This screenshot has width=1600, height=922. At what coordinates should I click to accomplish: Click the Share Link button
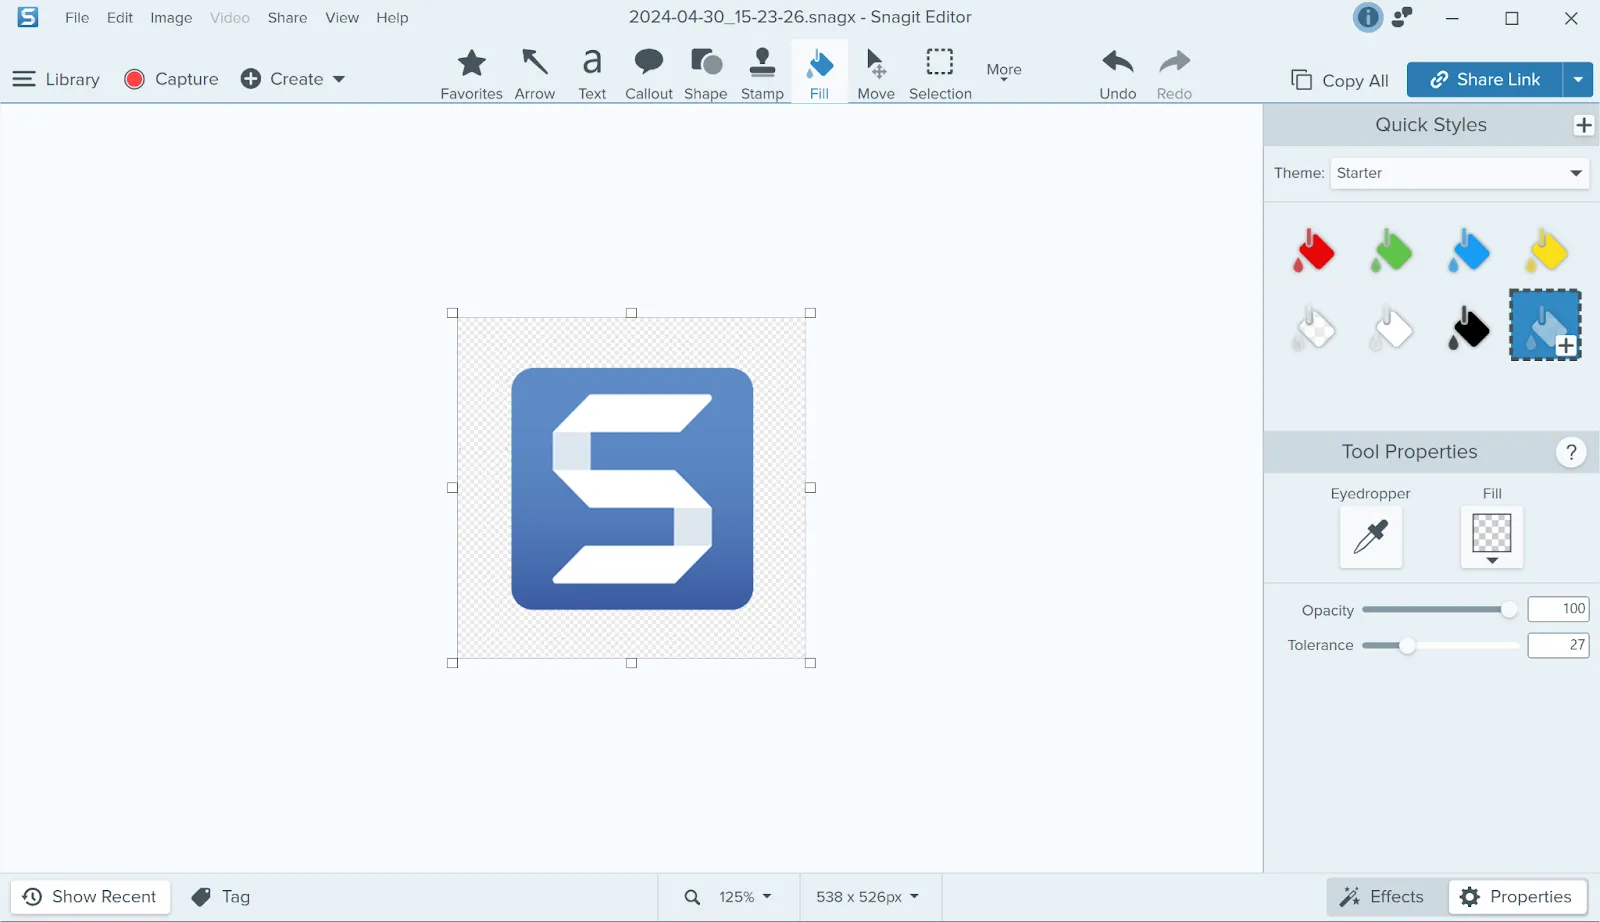[x=1484, y=79]
